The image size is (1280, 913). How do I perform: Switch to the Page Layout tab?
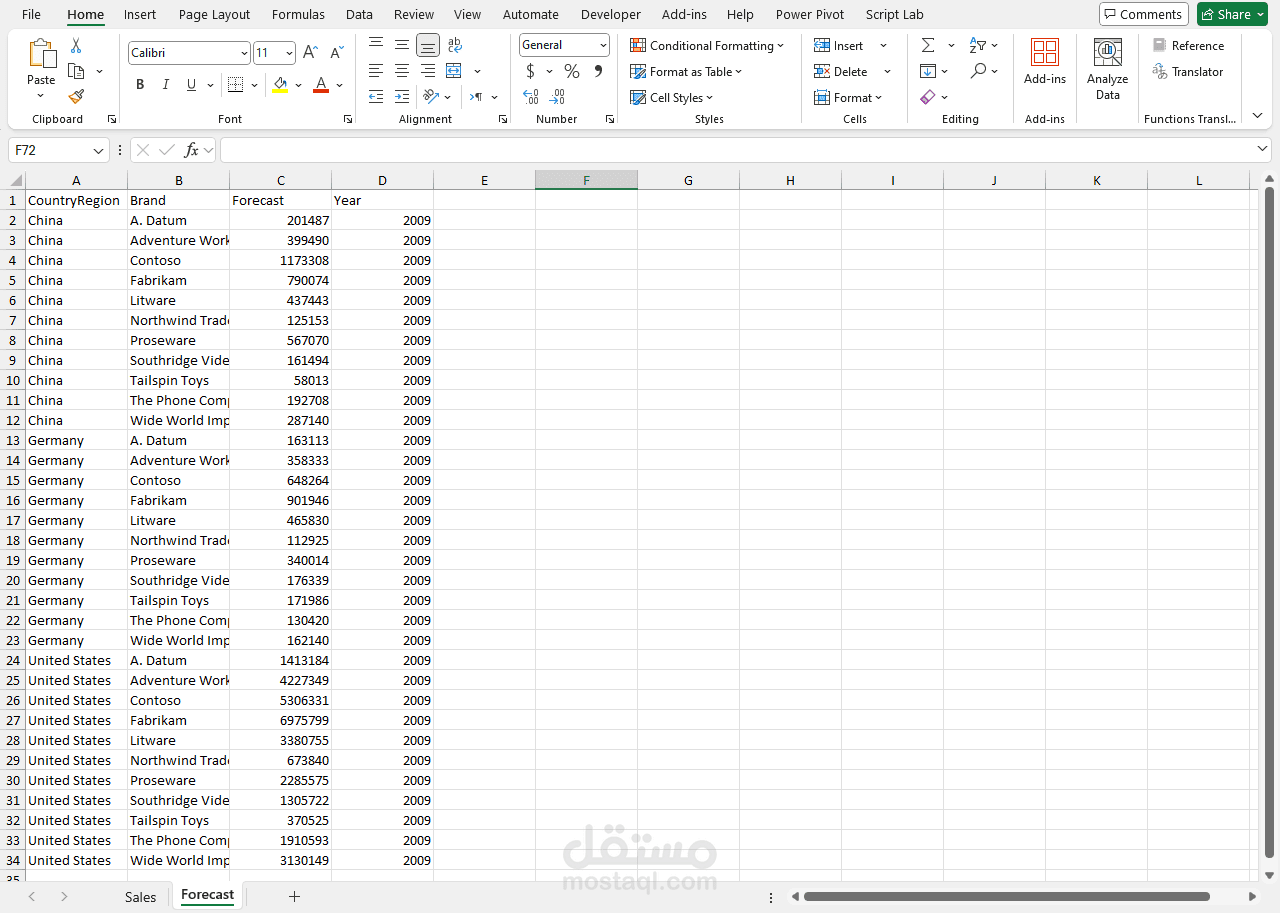214,14
